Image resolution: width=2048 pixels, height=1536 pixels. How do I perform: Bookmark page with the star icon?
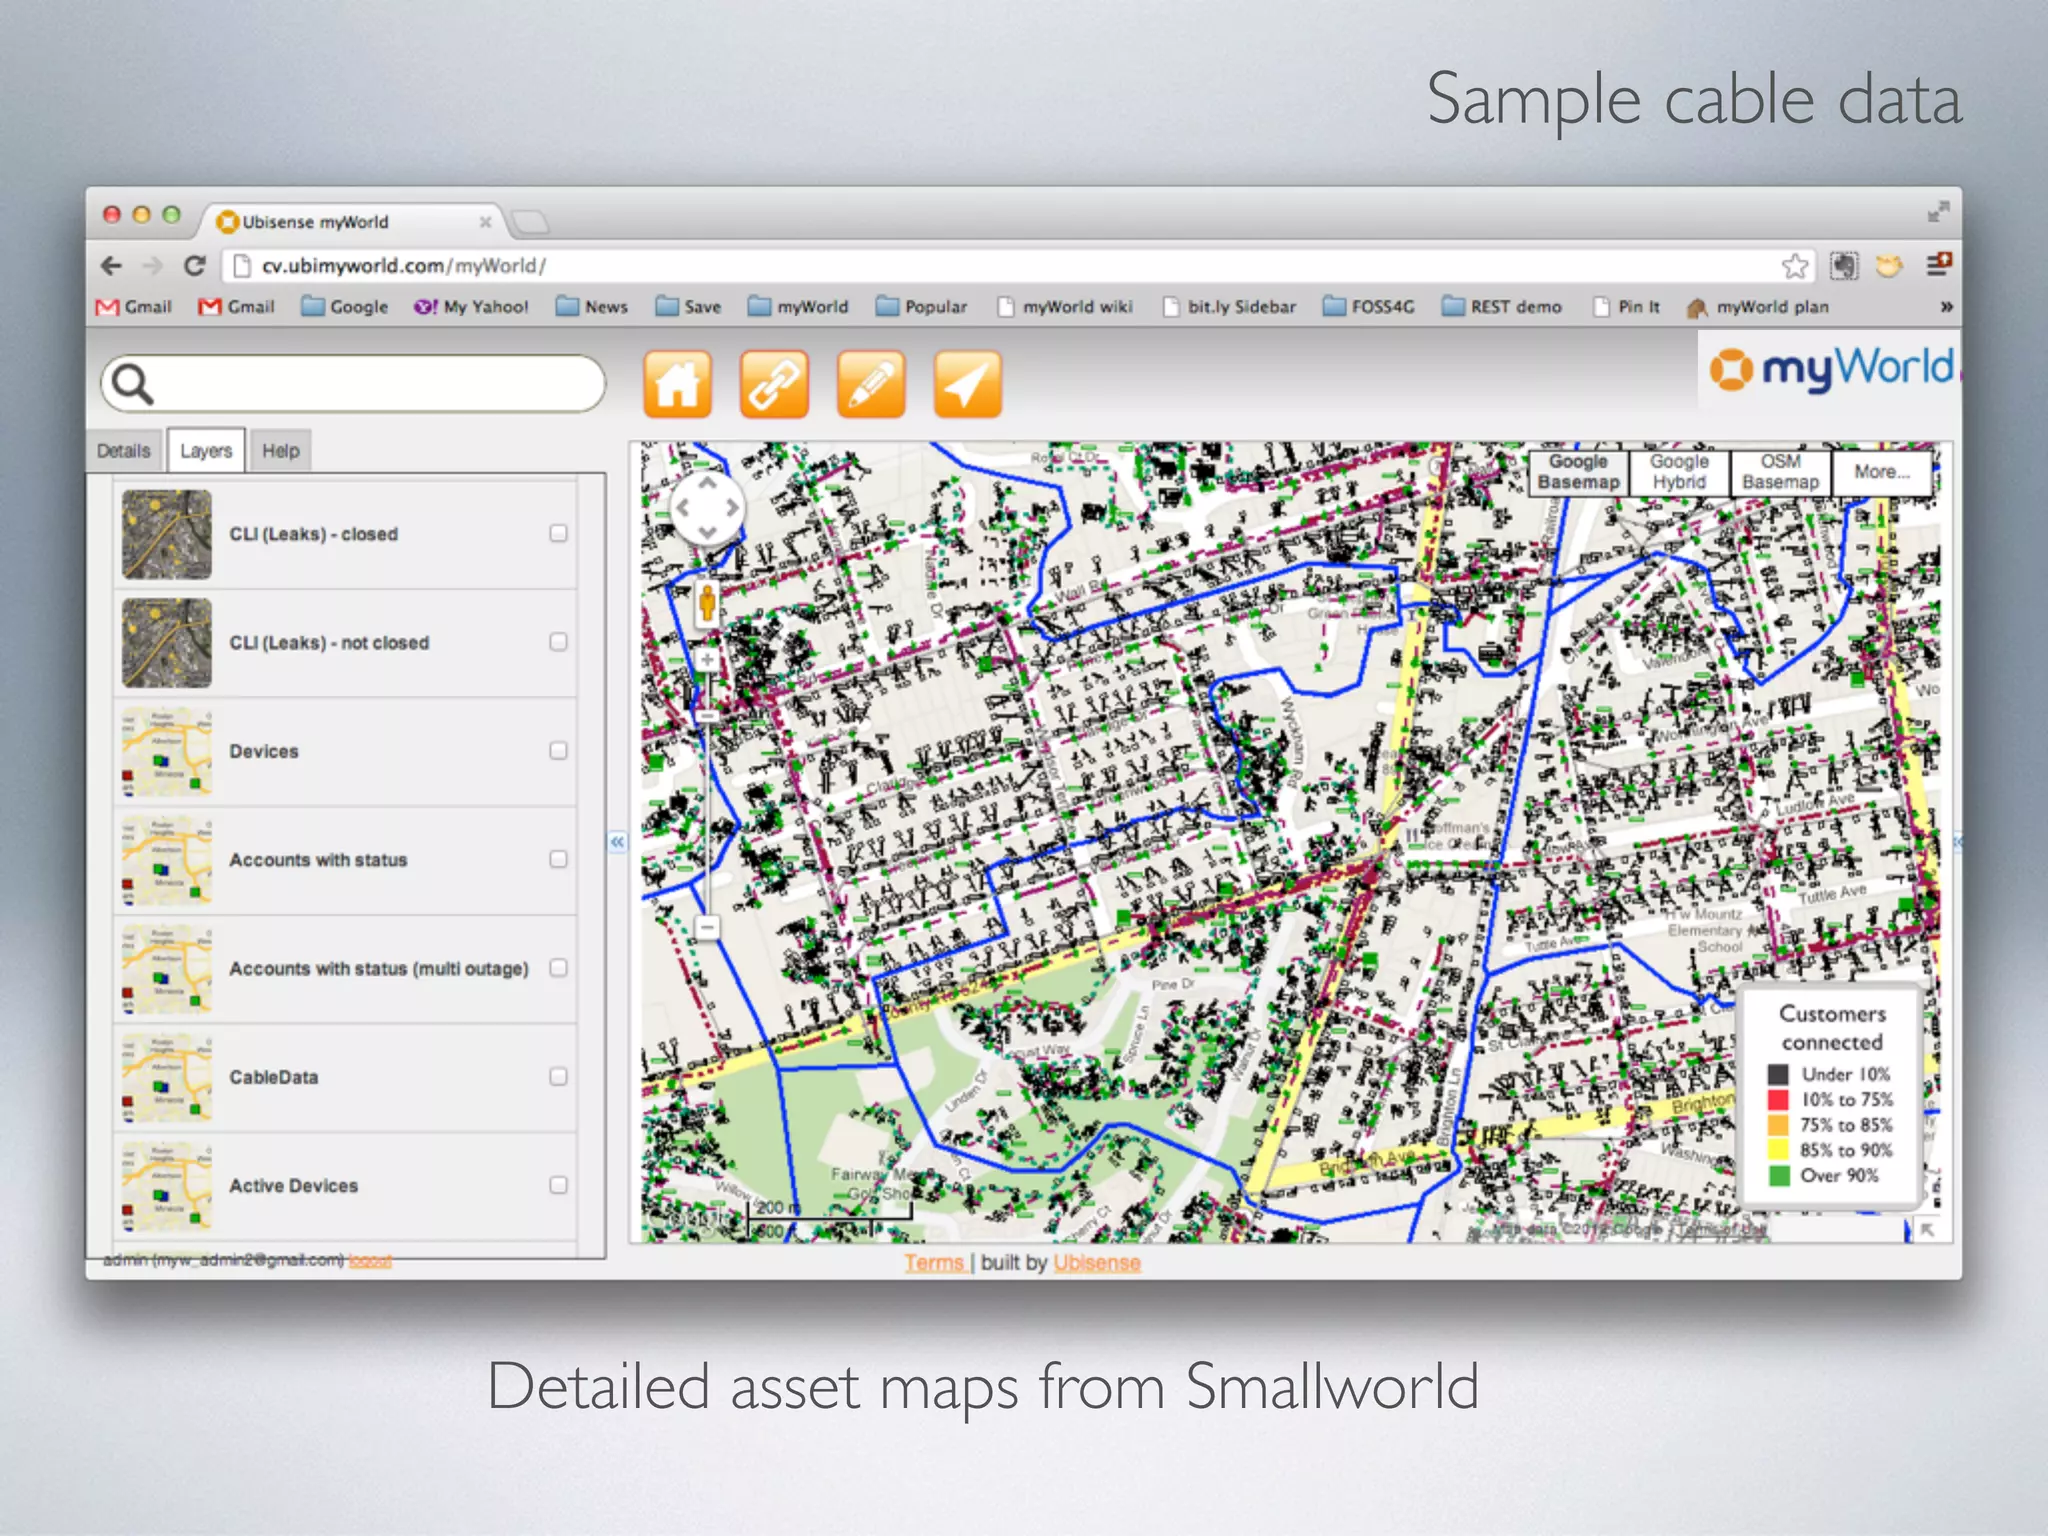1794,266
